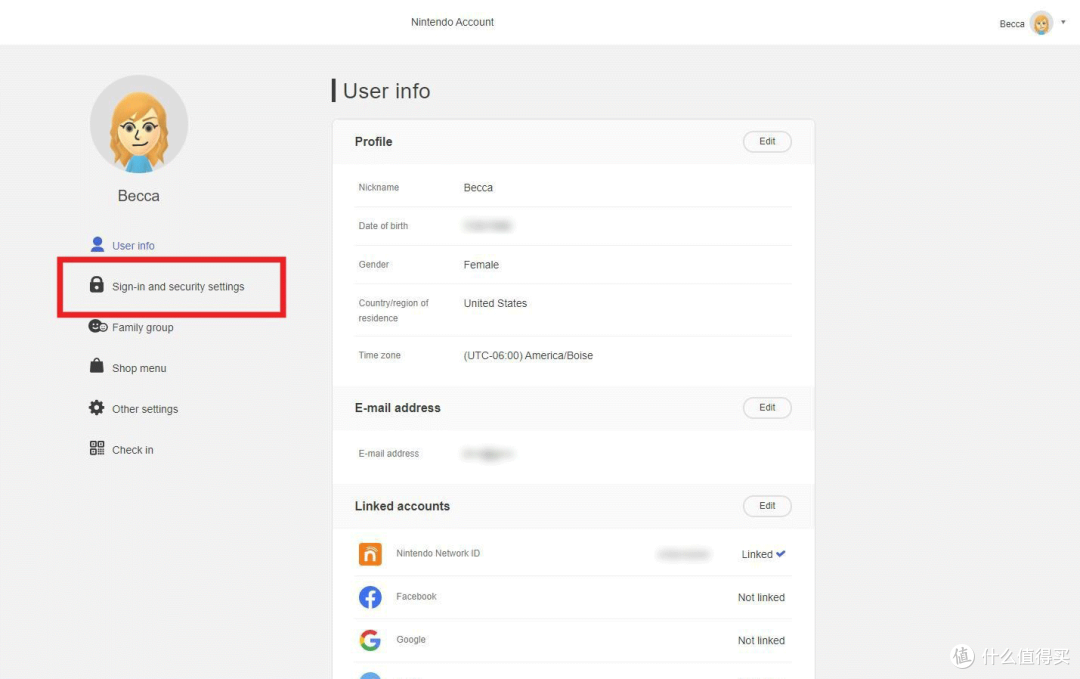The height and width of the screenshot is (679, 1080).
Task: Click the Facebook Not linked status
Action: (x=761, y=597)
